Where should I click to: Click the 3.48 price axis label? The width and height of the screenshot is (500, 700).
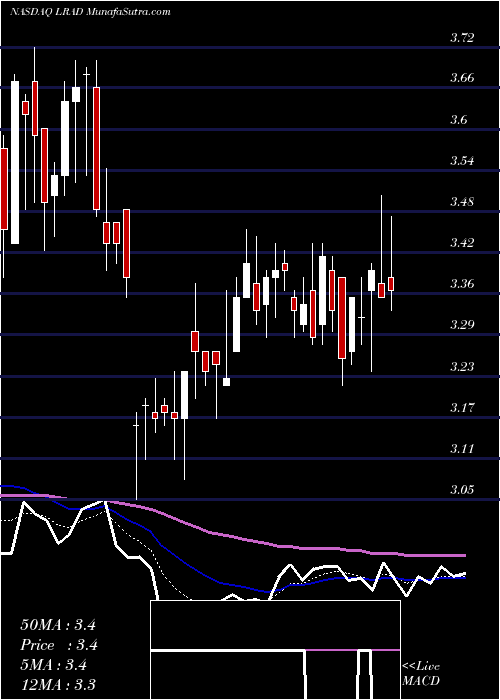coord(462,201)
